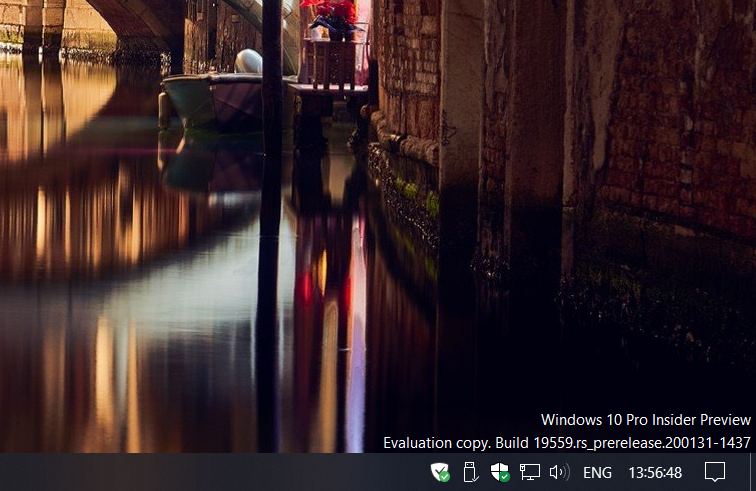This screenshot has height=491, width=756.
Task: Open Windows Security shield icon
Action: point(500,472)
